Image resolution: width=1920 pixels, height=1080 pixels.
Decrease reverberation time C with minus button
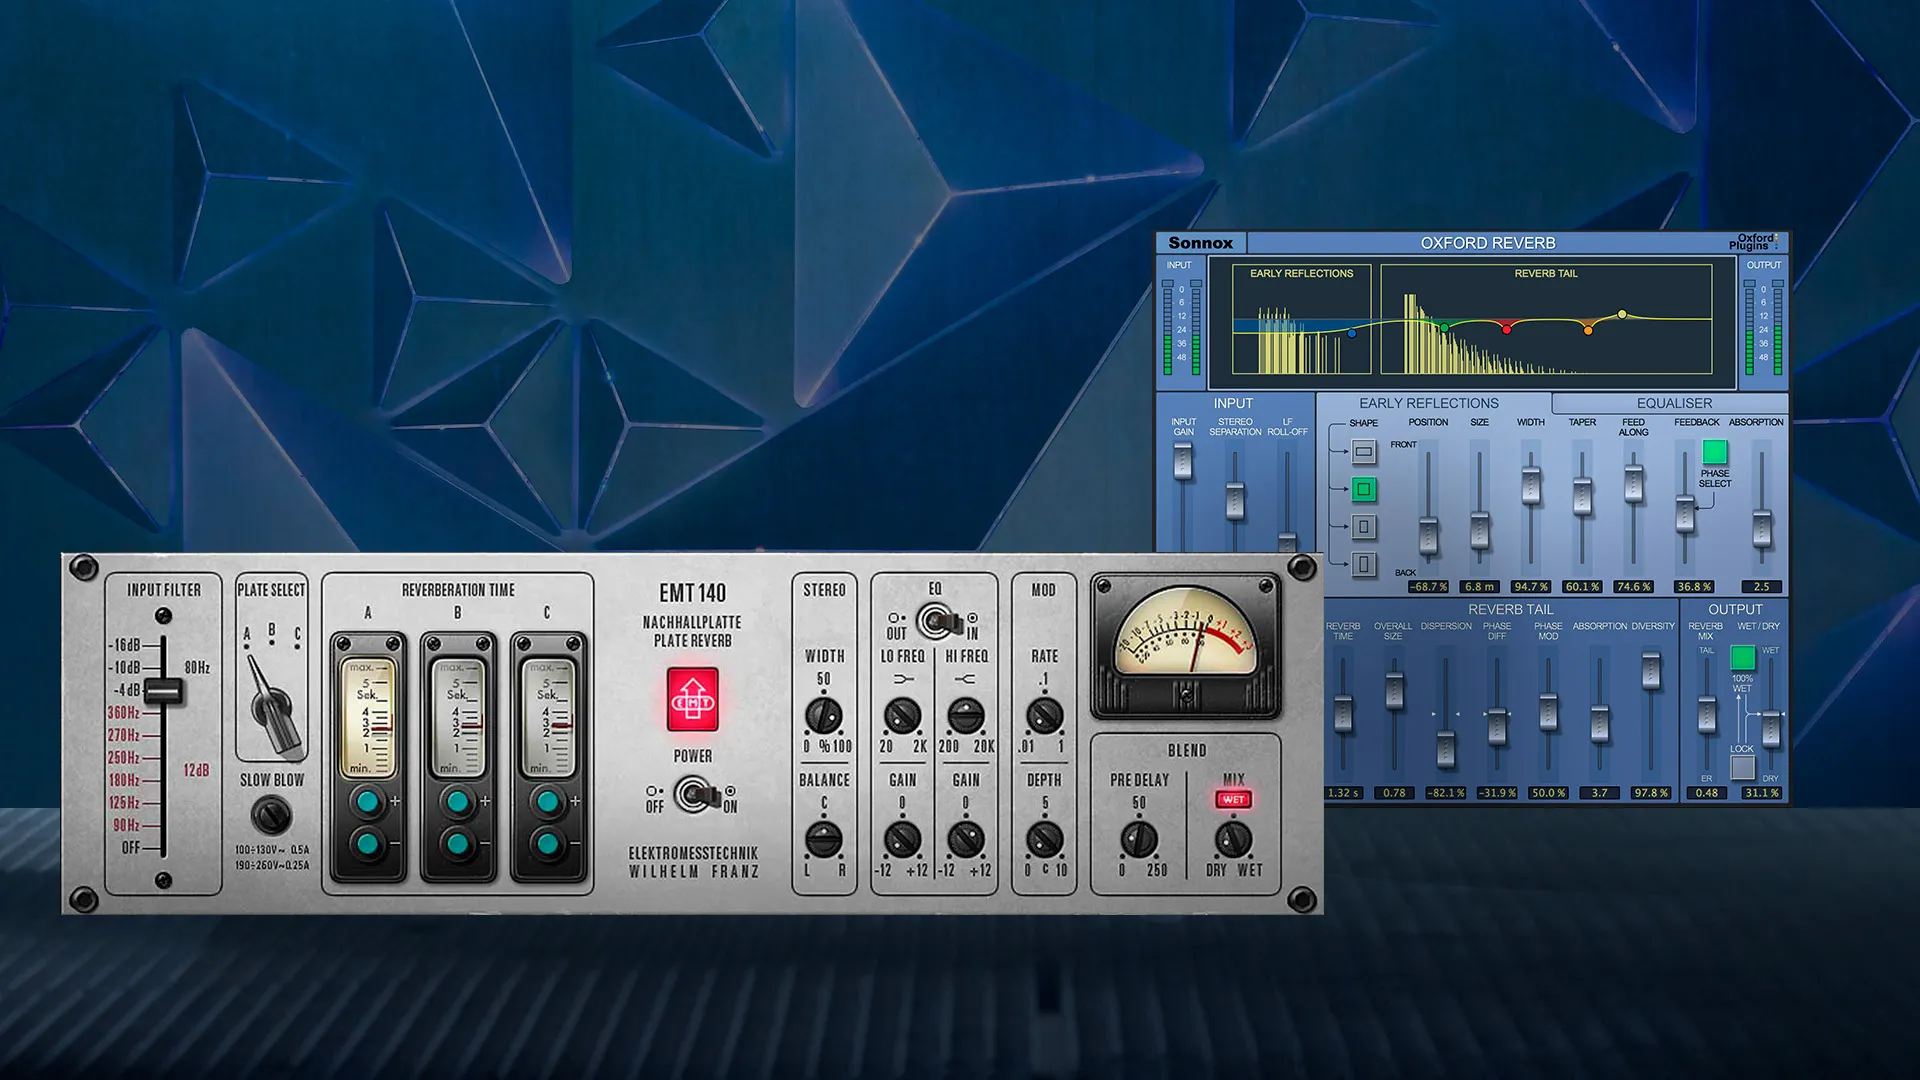(x=548, y=844)
